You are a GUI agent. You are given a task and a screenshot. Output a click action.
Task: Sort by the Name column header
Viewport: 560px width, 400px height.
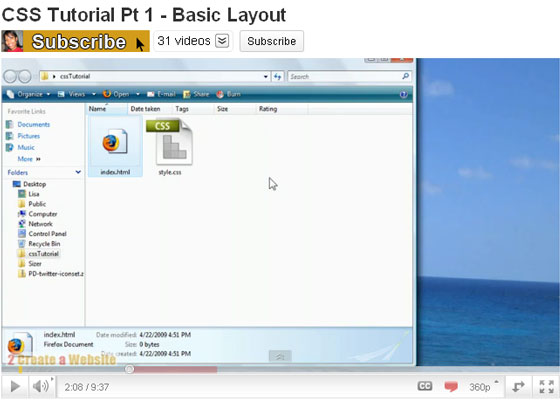coord(106,109)
